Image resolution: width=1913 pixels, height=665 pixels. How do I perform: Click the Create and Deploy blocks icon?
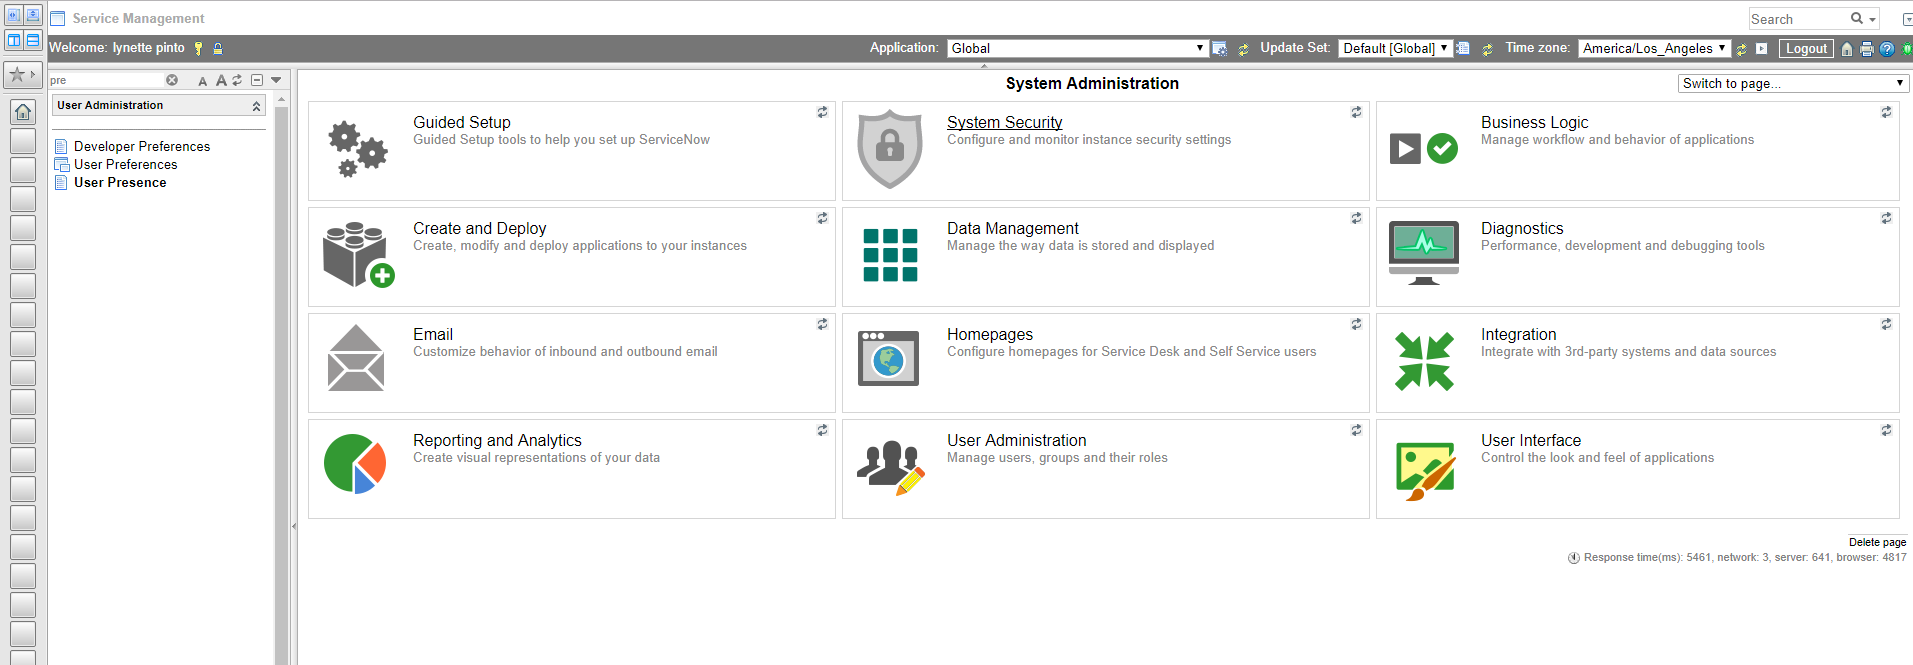(358, 255)
